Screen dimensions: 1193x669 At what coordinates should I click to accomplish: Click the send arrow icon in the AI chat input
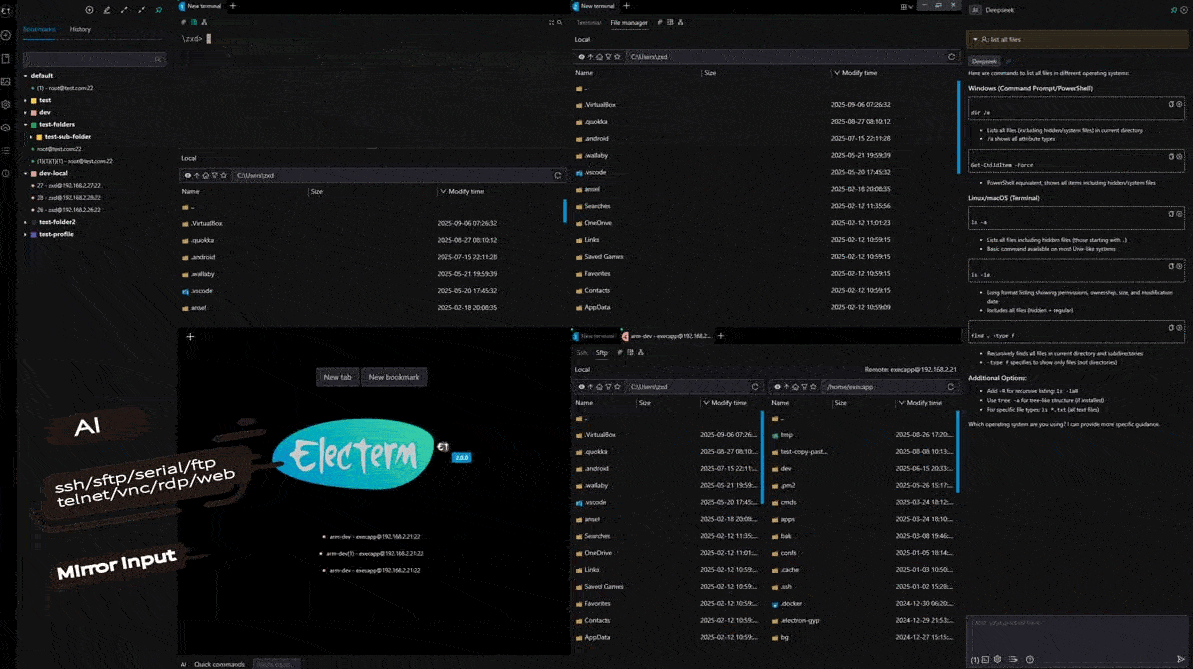1180,659
